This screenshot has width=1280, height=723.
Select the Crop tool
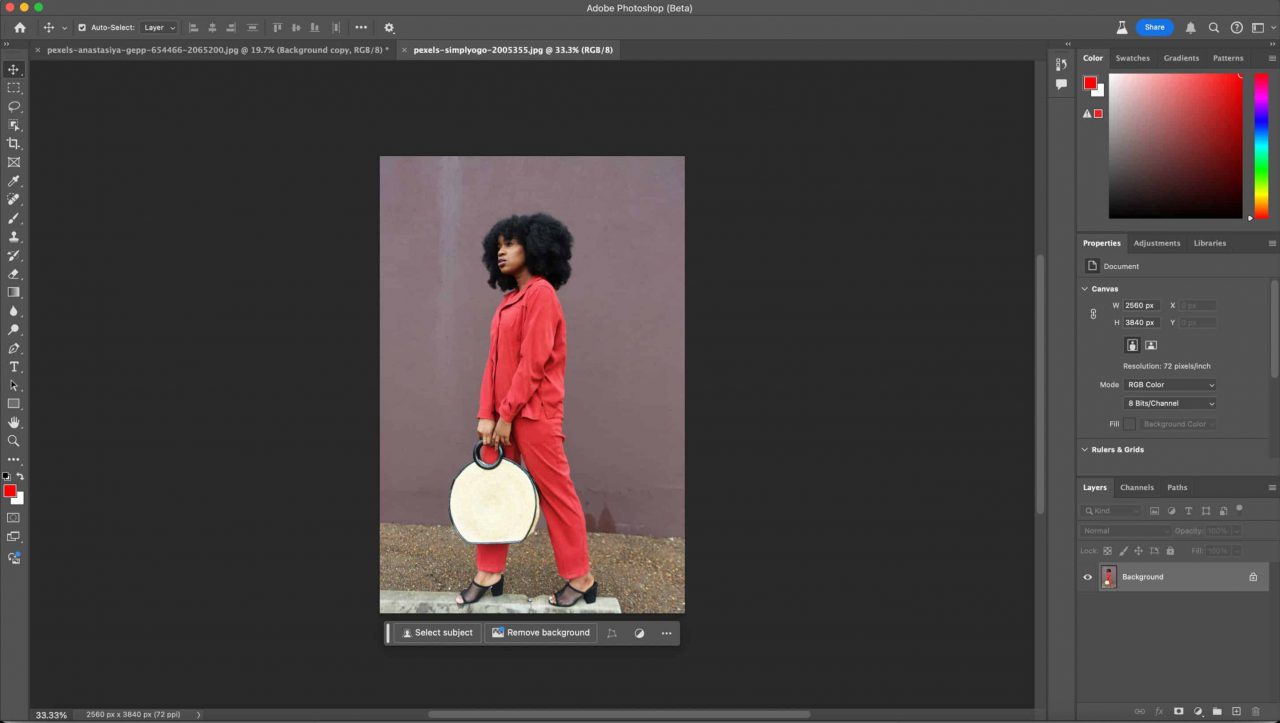14,143
